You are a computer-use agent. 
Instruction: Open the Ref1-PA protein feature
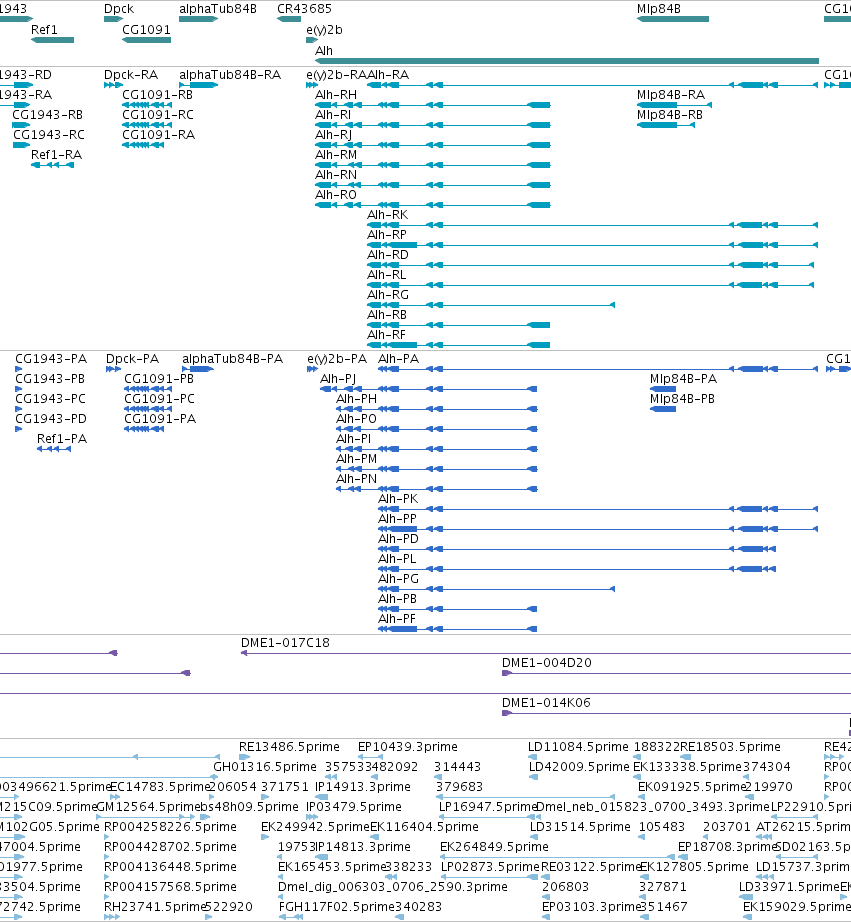(54, 449)
